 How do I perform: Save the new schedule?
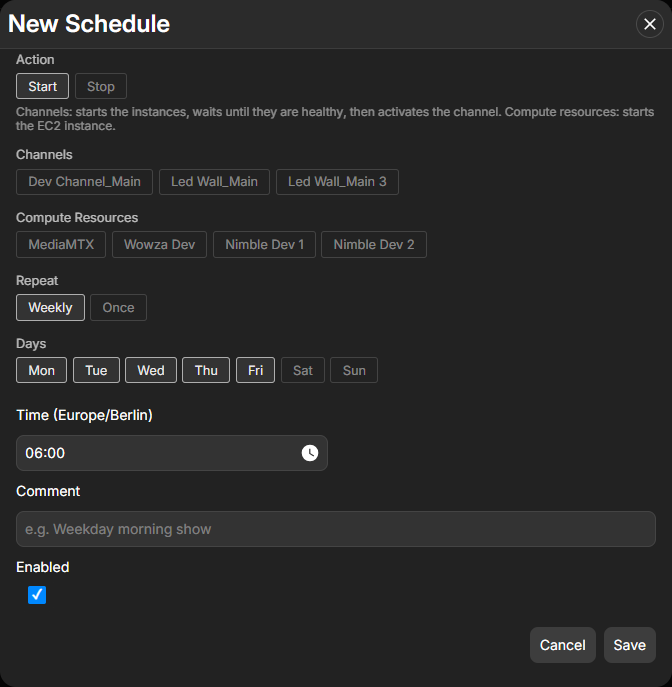tap(630, 645)
